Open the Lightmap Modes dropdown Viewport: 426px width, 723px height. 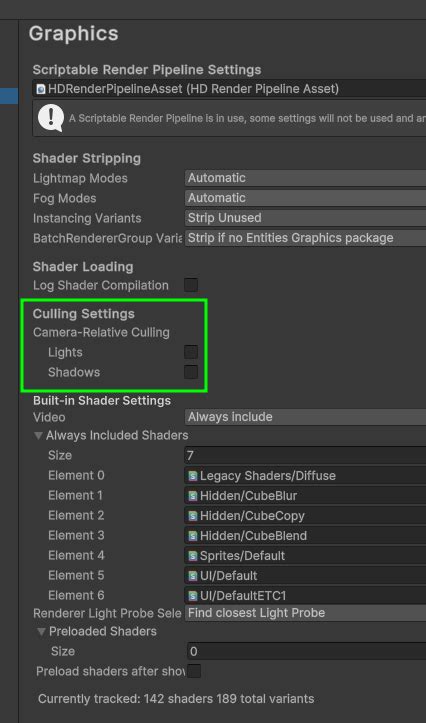305,178
